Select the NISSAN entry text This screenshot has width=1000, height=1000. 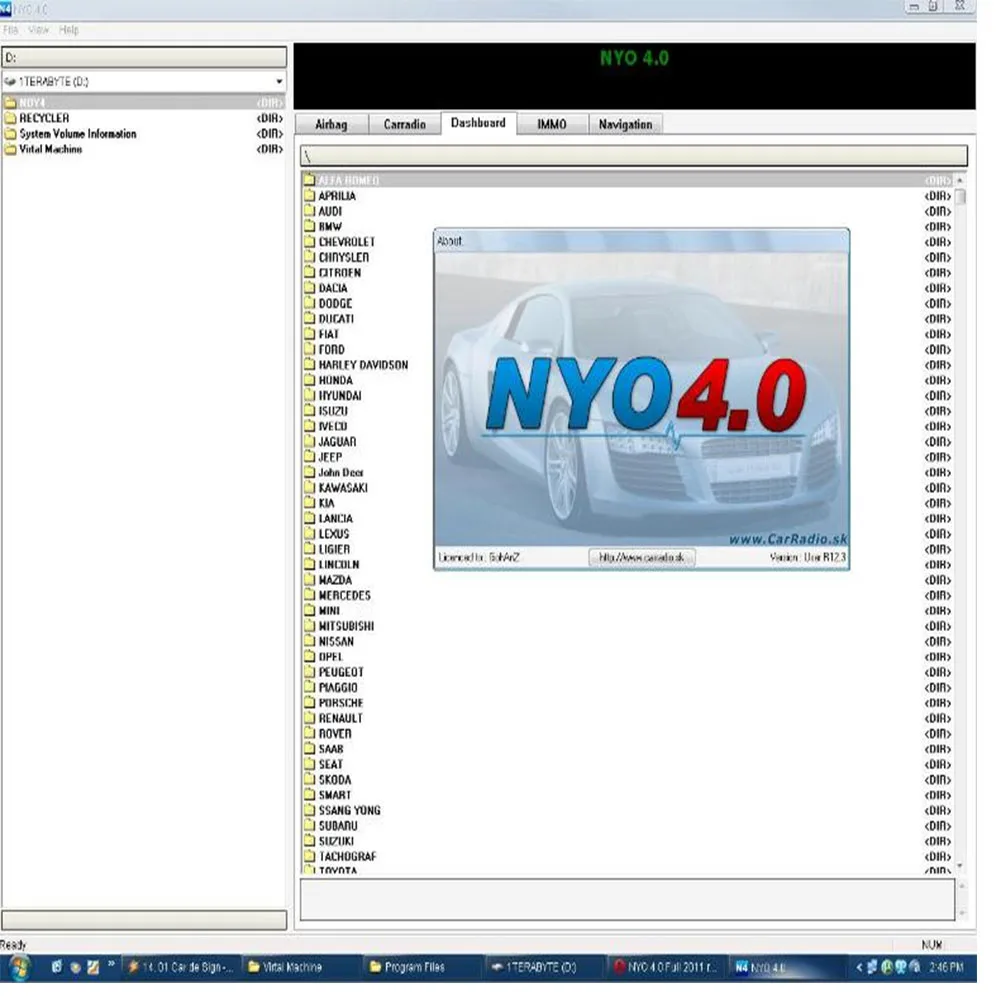tap(336, 642)
